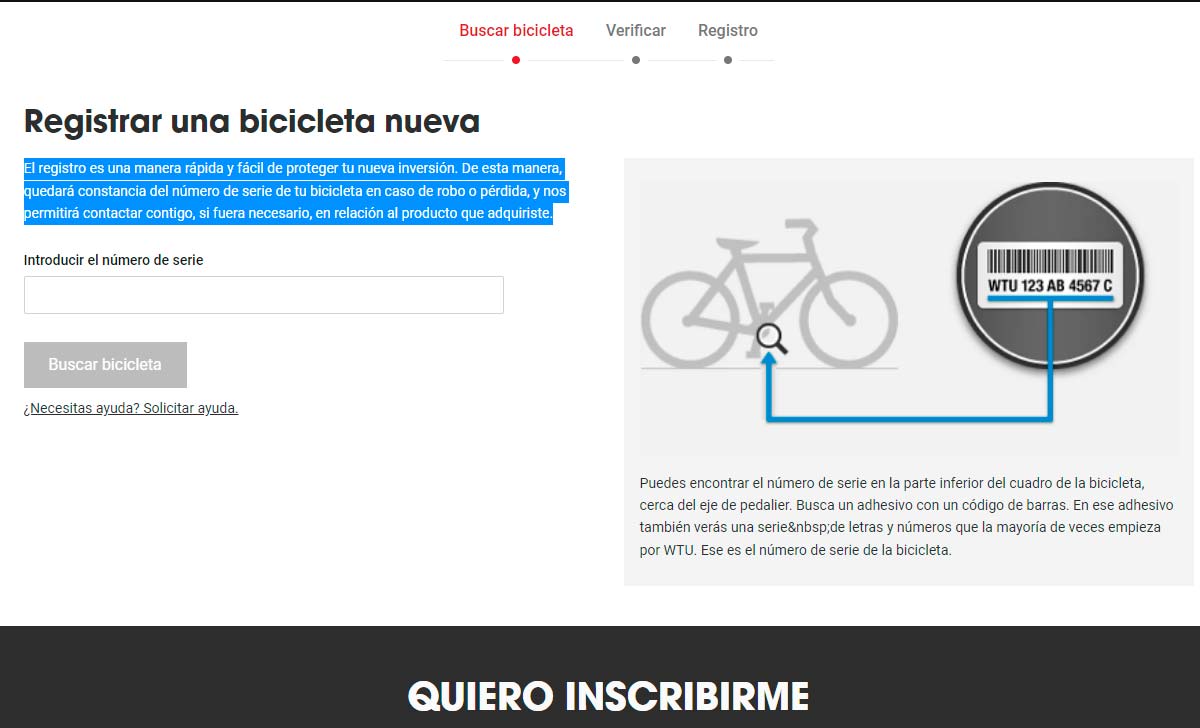Go to the Registro step
This screenshot has height=728, width=1200.
728,30
